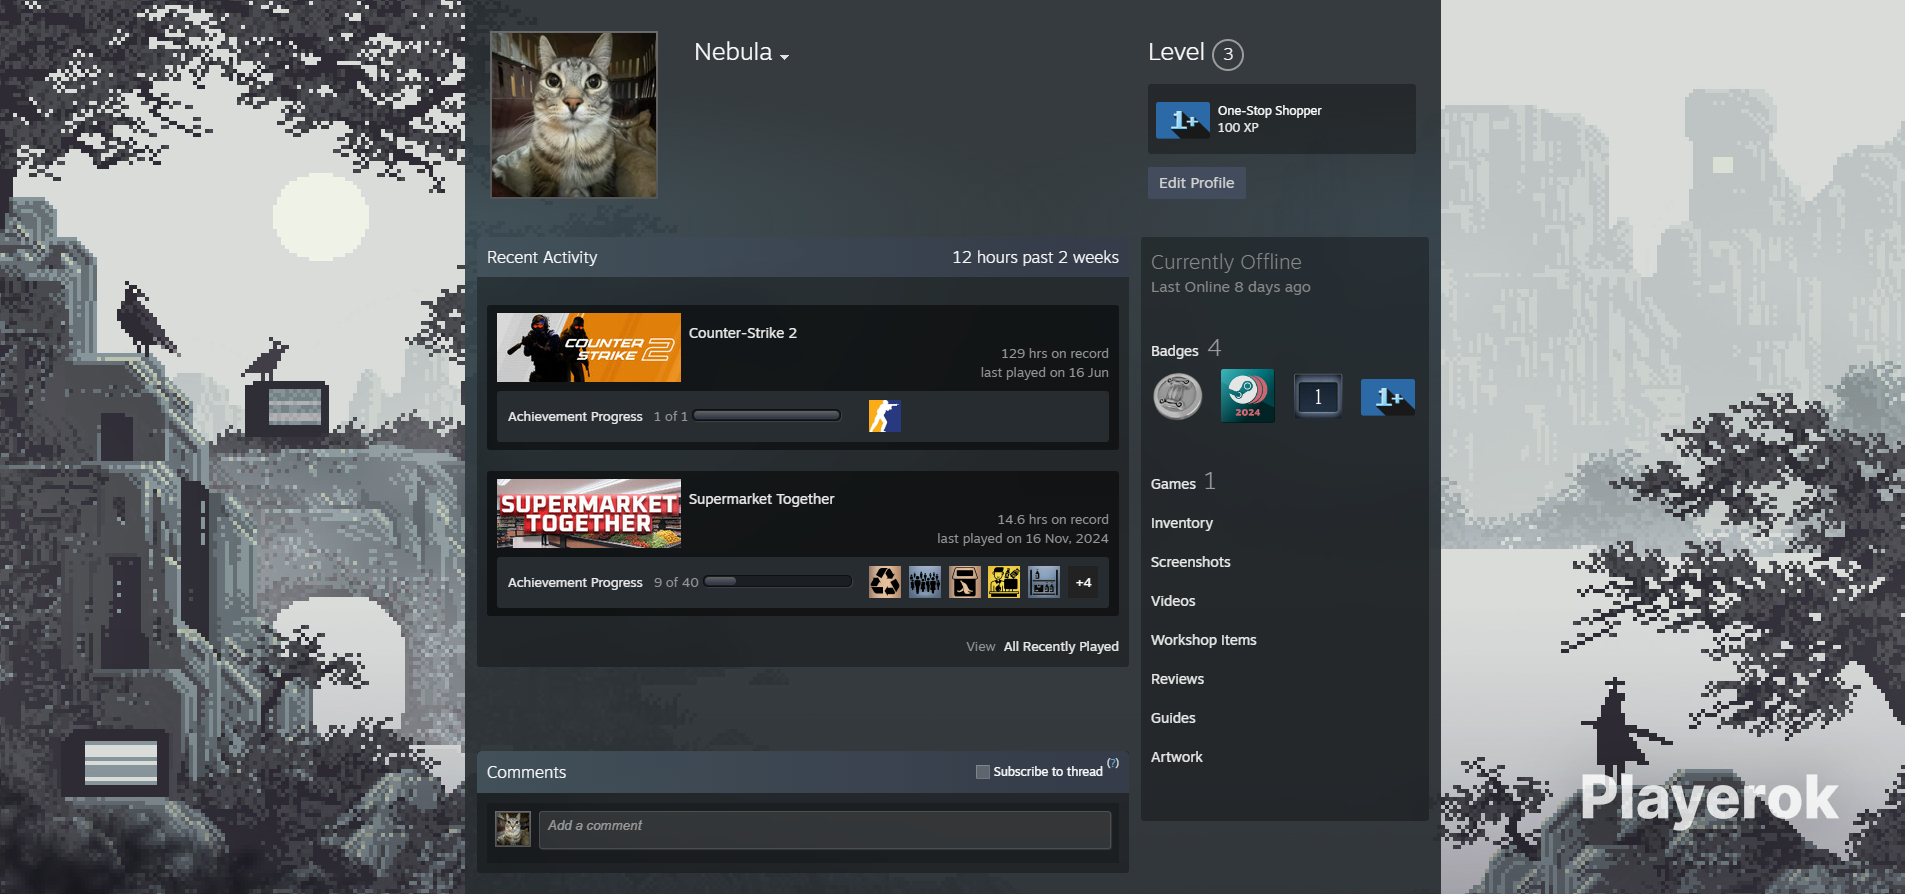This screenshot has width=1905, height=894.
Task: Click the One-Stop Shopper 100 XP text
Action: pos(1269,119)
